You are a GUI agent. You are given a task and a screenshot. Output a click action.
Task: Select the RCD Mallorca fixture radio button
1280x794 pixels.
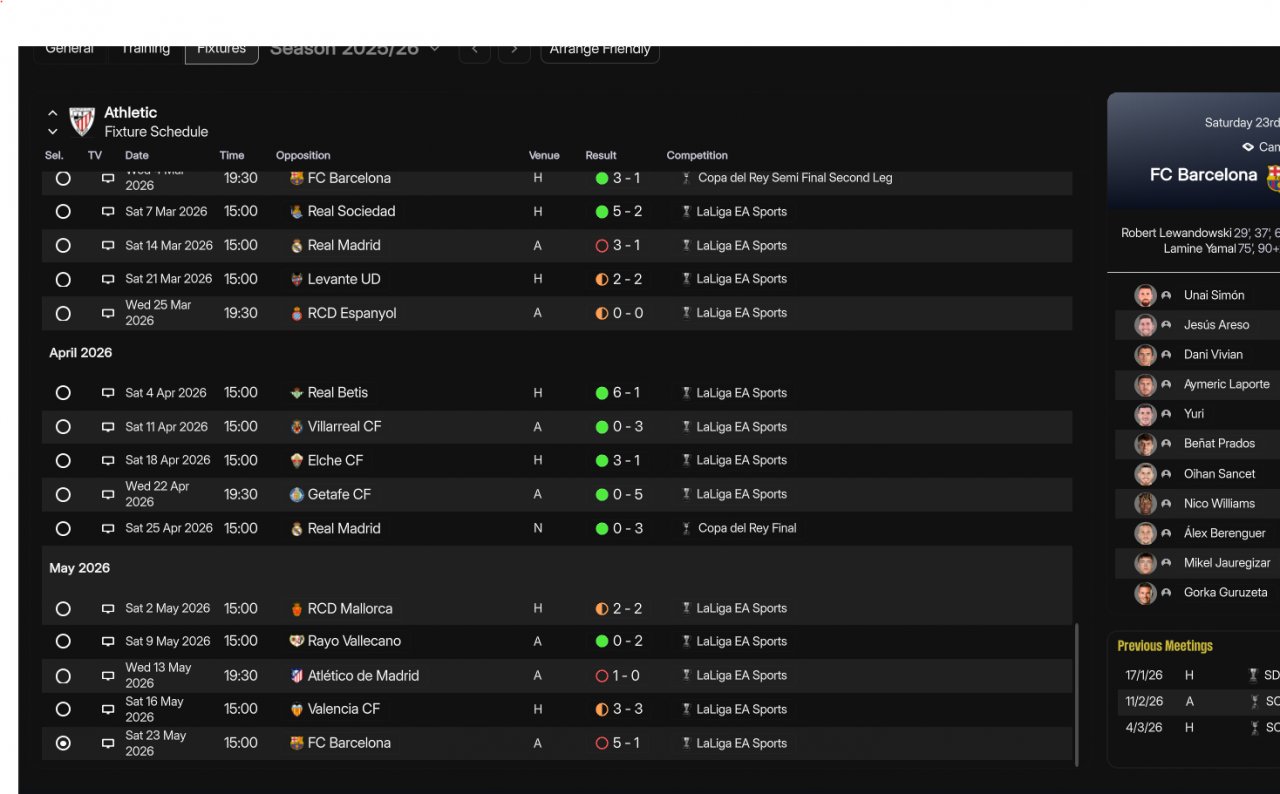click(x=63, y=609)
